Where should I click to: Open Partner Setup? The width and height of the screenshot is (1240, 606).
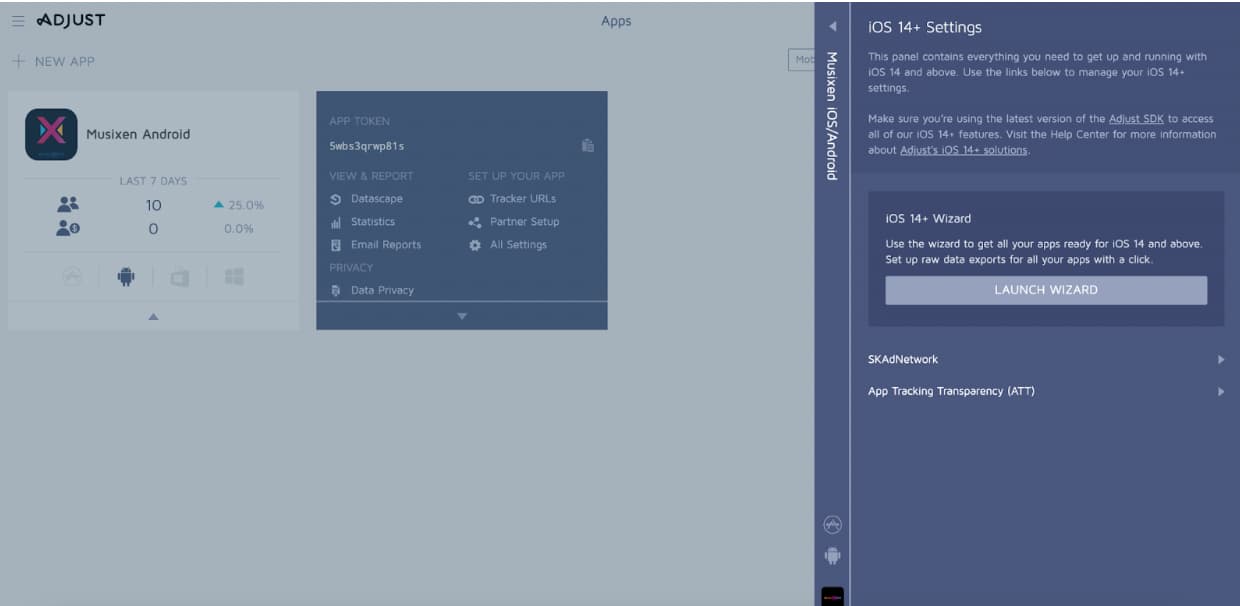coord(525,222)
